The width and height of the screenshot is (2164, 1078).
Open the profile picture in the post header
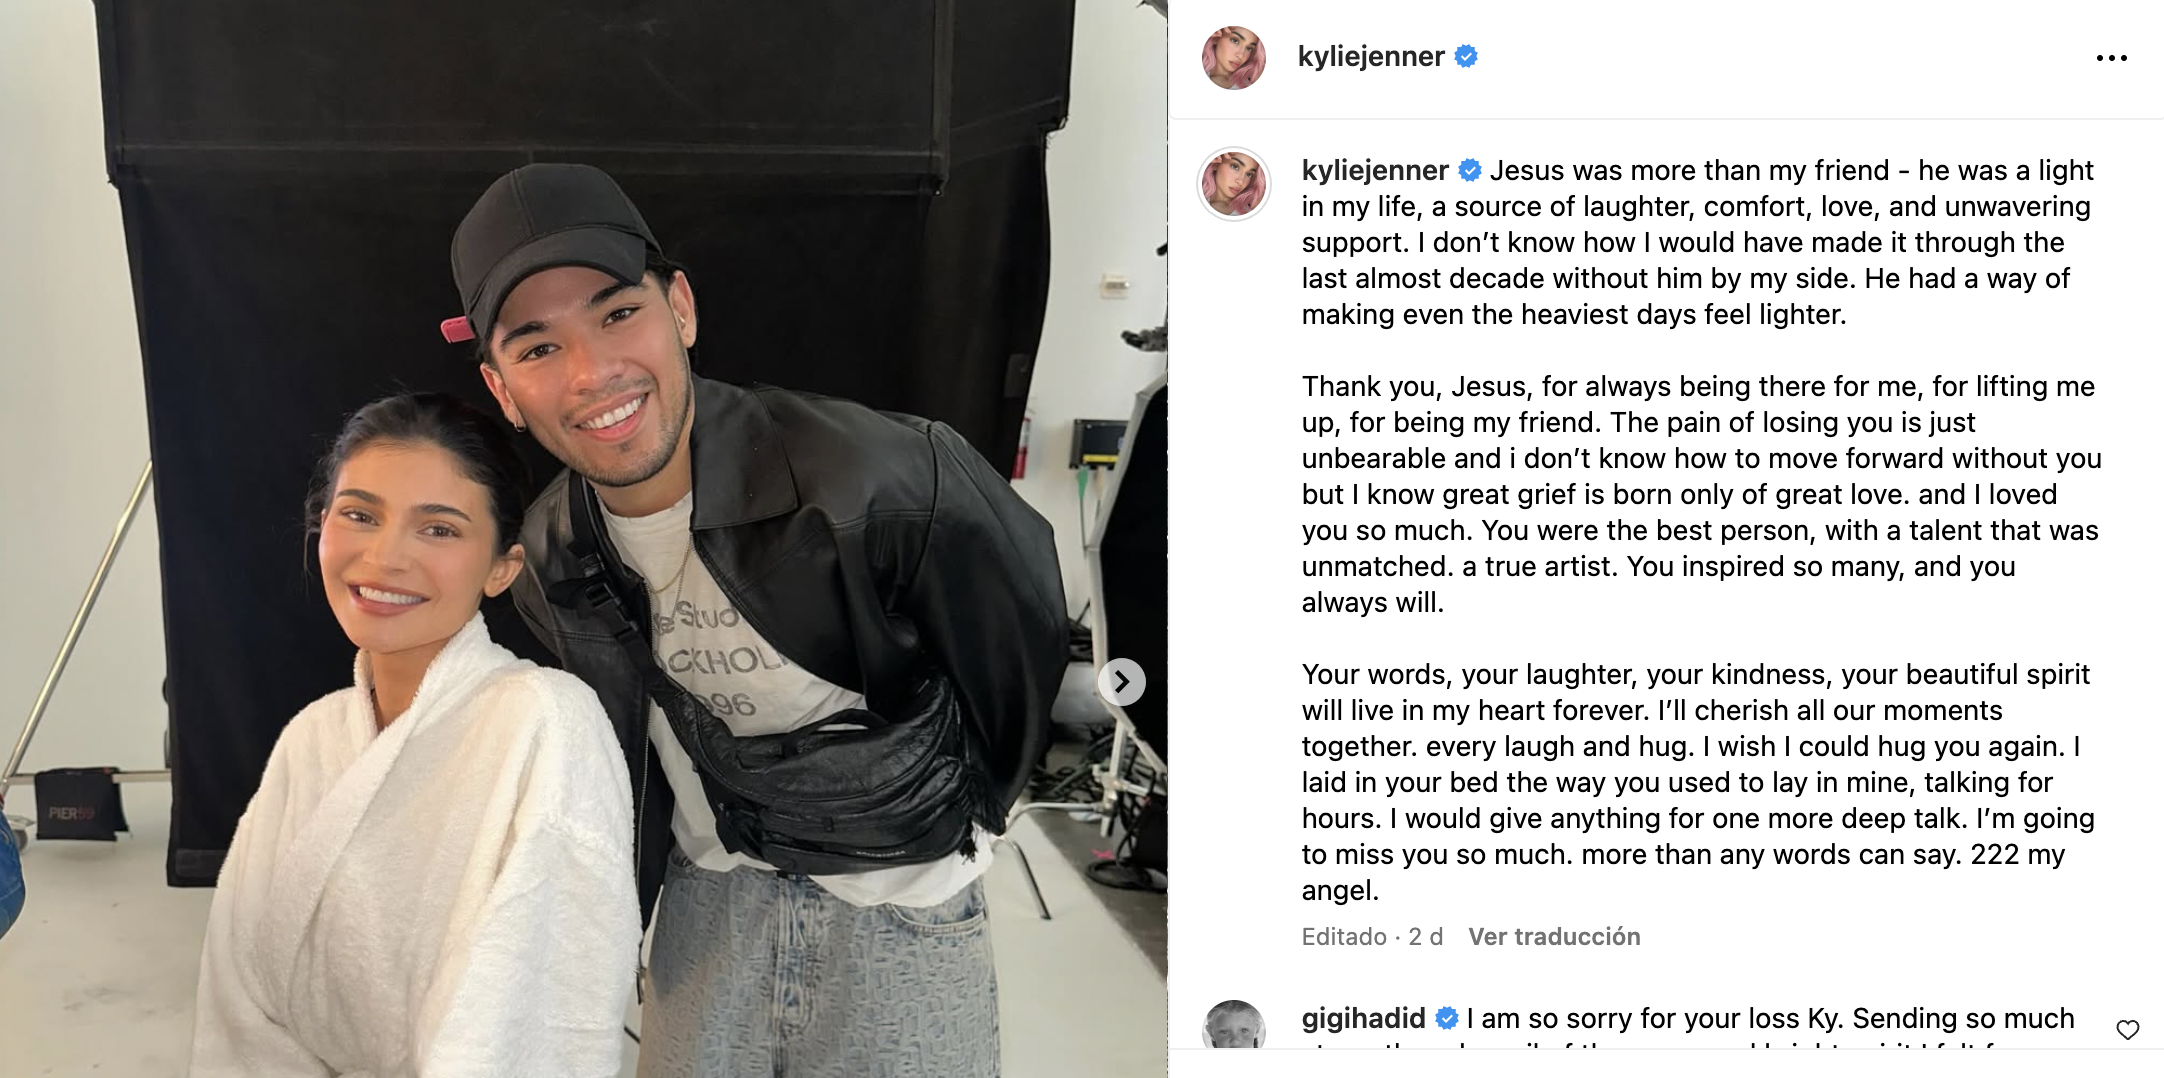pyautogui.click(x=1233, y=58)
